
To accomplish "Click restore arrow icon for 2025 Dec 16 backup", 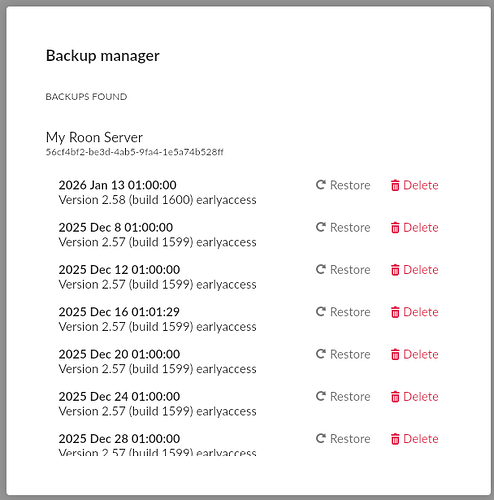I will pyautogui.click(x=321, y=311).
